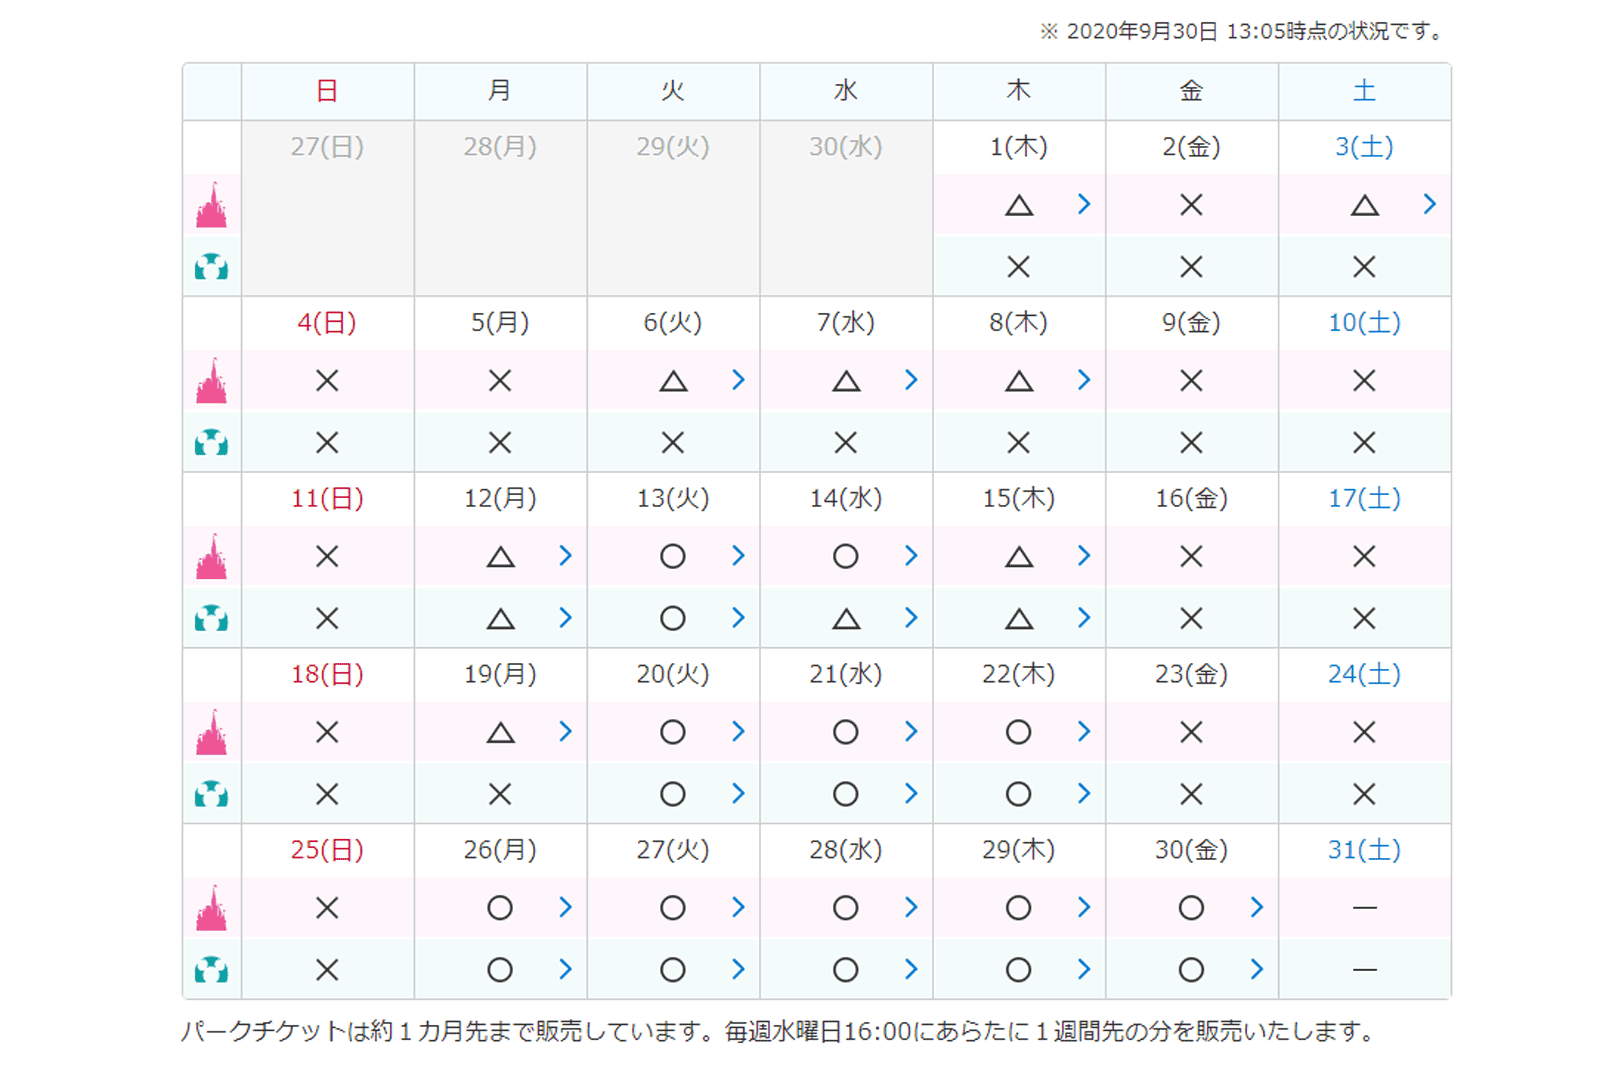Click the DisneySea globe icon in October 25 week
This screenshot has width=1600, height=1068.
click(211, 970)
